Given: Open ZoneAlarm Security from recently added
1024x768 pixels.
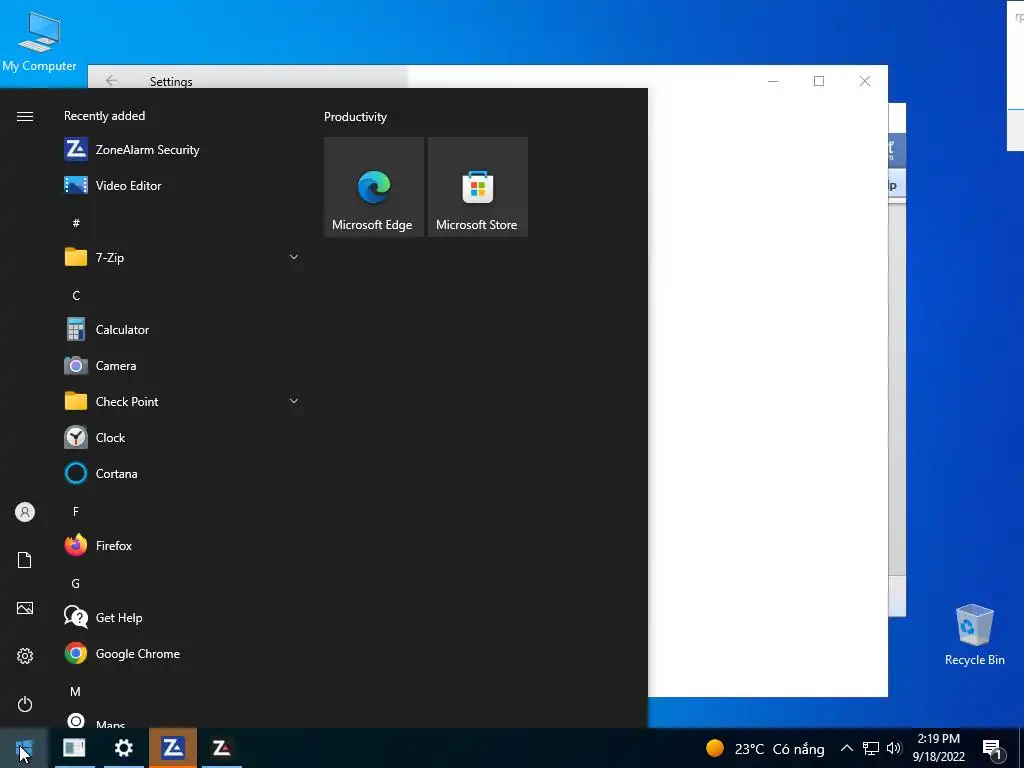Looking at the screenshot, I should pyautogui.click(x=182, y=150).
